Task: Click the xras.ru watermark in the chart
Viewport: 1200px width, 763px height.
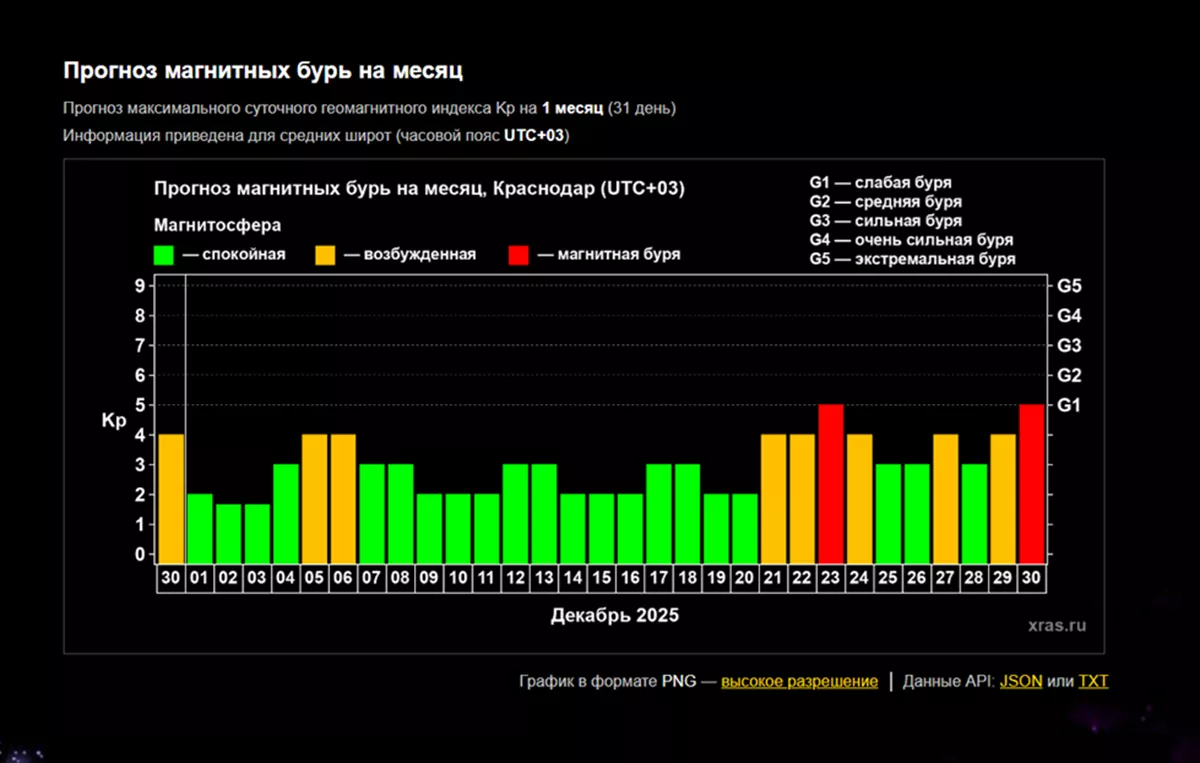Action: (x=1056, y=626)
